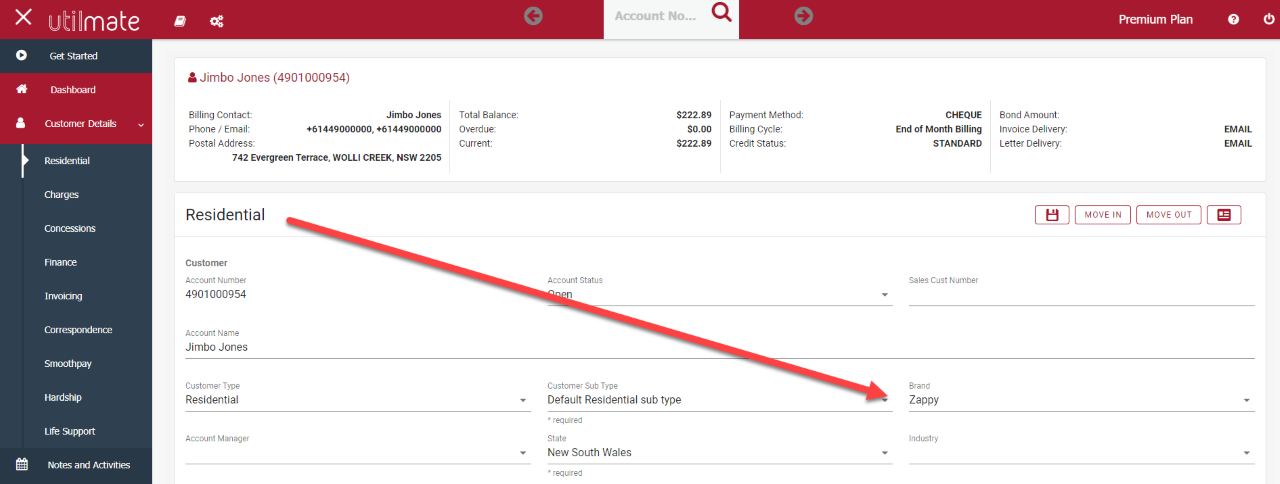Image resolution: width=1280 pixels, height=484 pixels.
Task: Click the Account No search field
Action: (655, 17)
